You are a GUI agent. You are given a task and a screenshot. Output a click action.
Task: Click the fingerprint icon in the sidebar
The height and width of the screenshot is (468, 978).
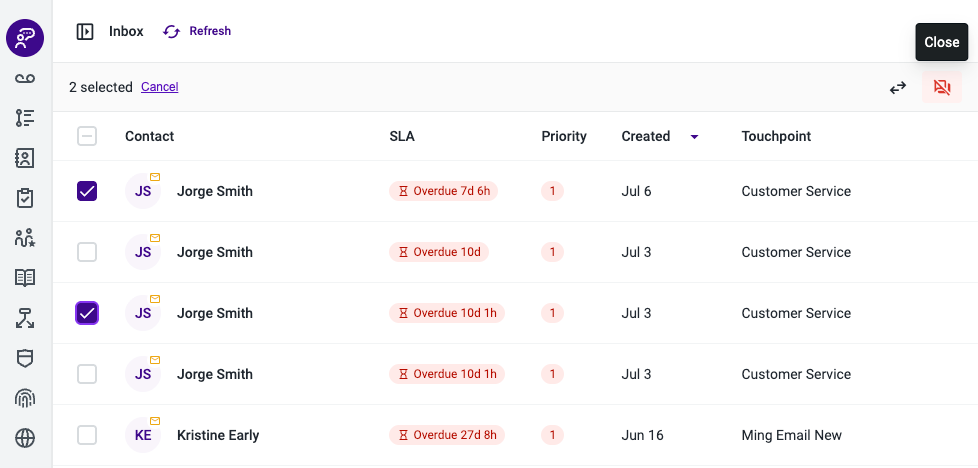[x=25, y=398]
